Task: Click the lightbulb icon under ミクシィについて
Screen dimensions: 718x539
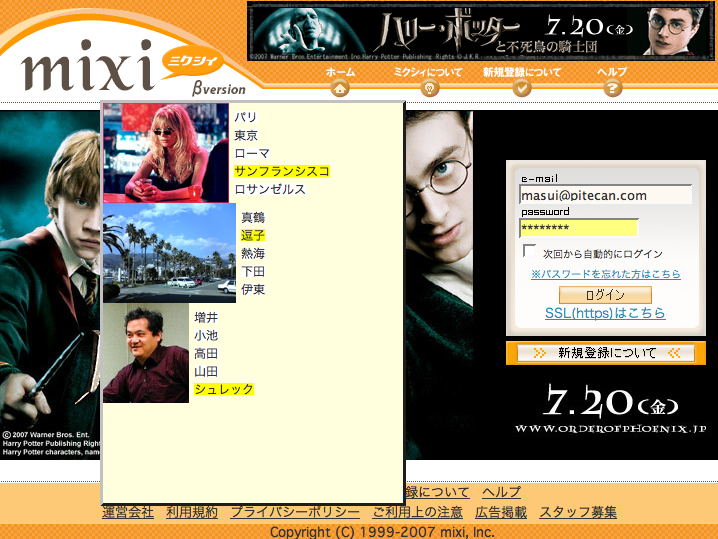Action: tap(430, 88)
